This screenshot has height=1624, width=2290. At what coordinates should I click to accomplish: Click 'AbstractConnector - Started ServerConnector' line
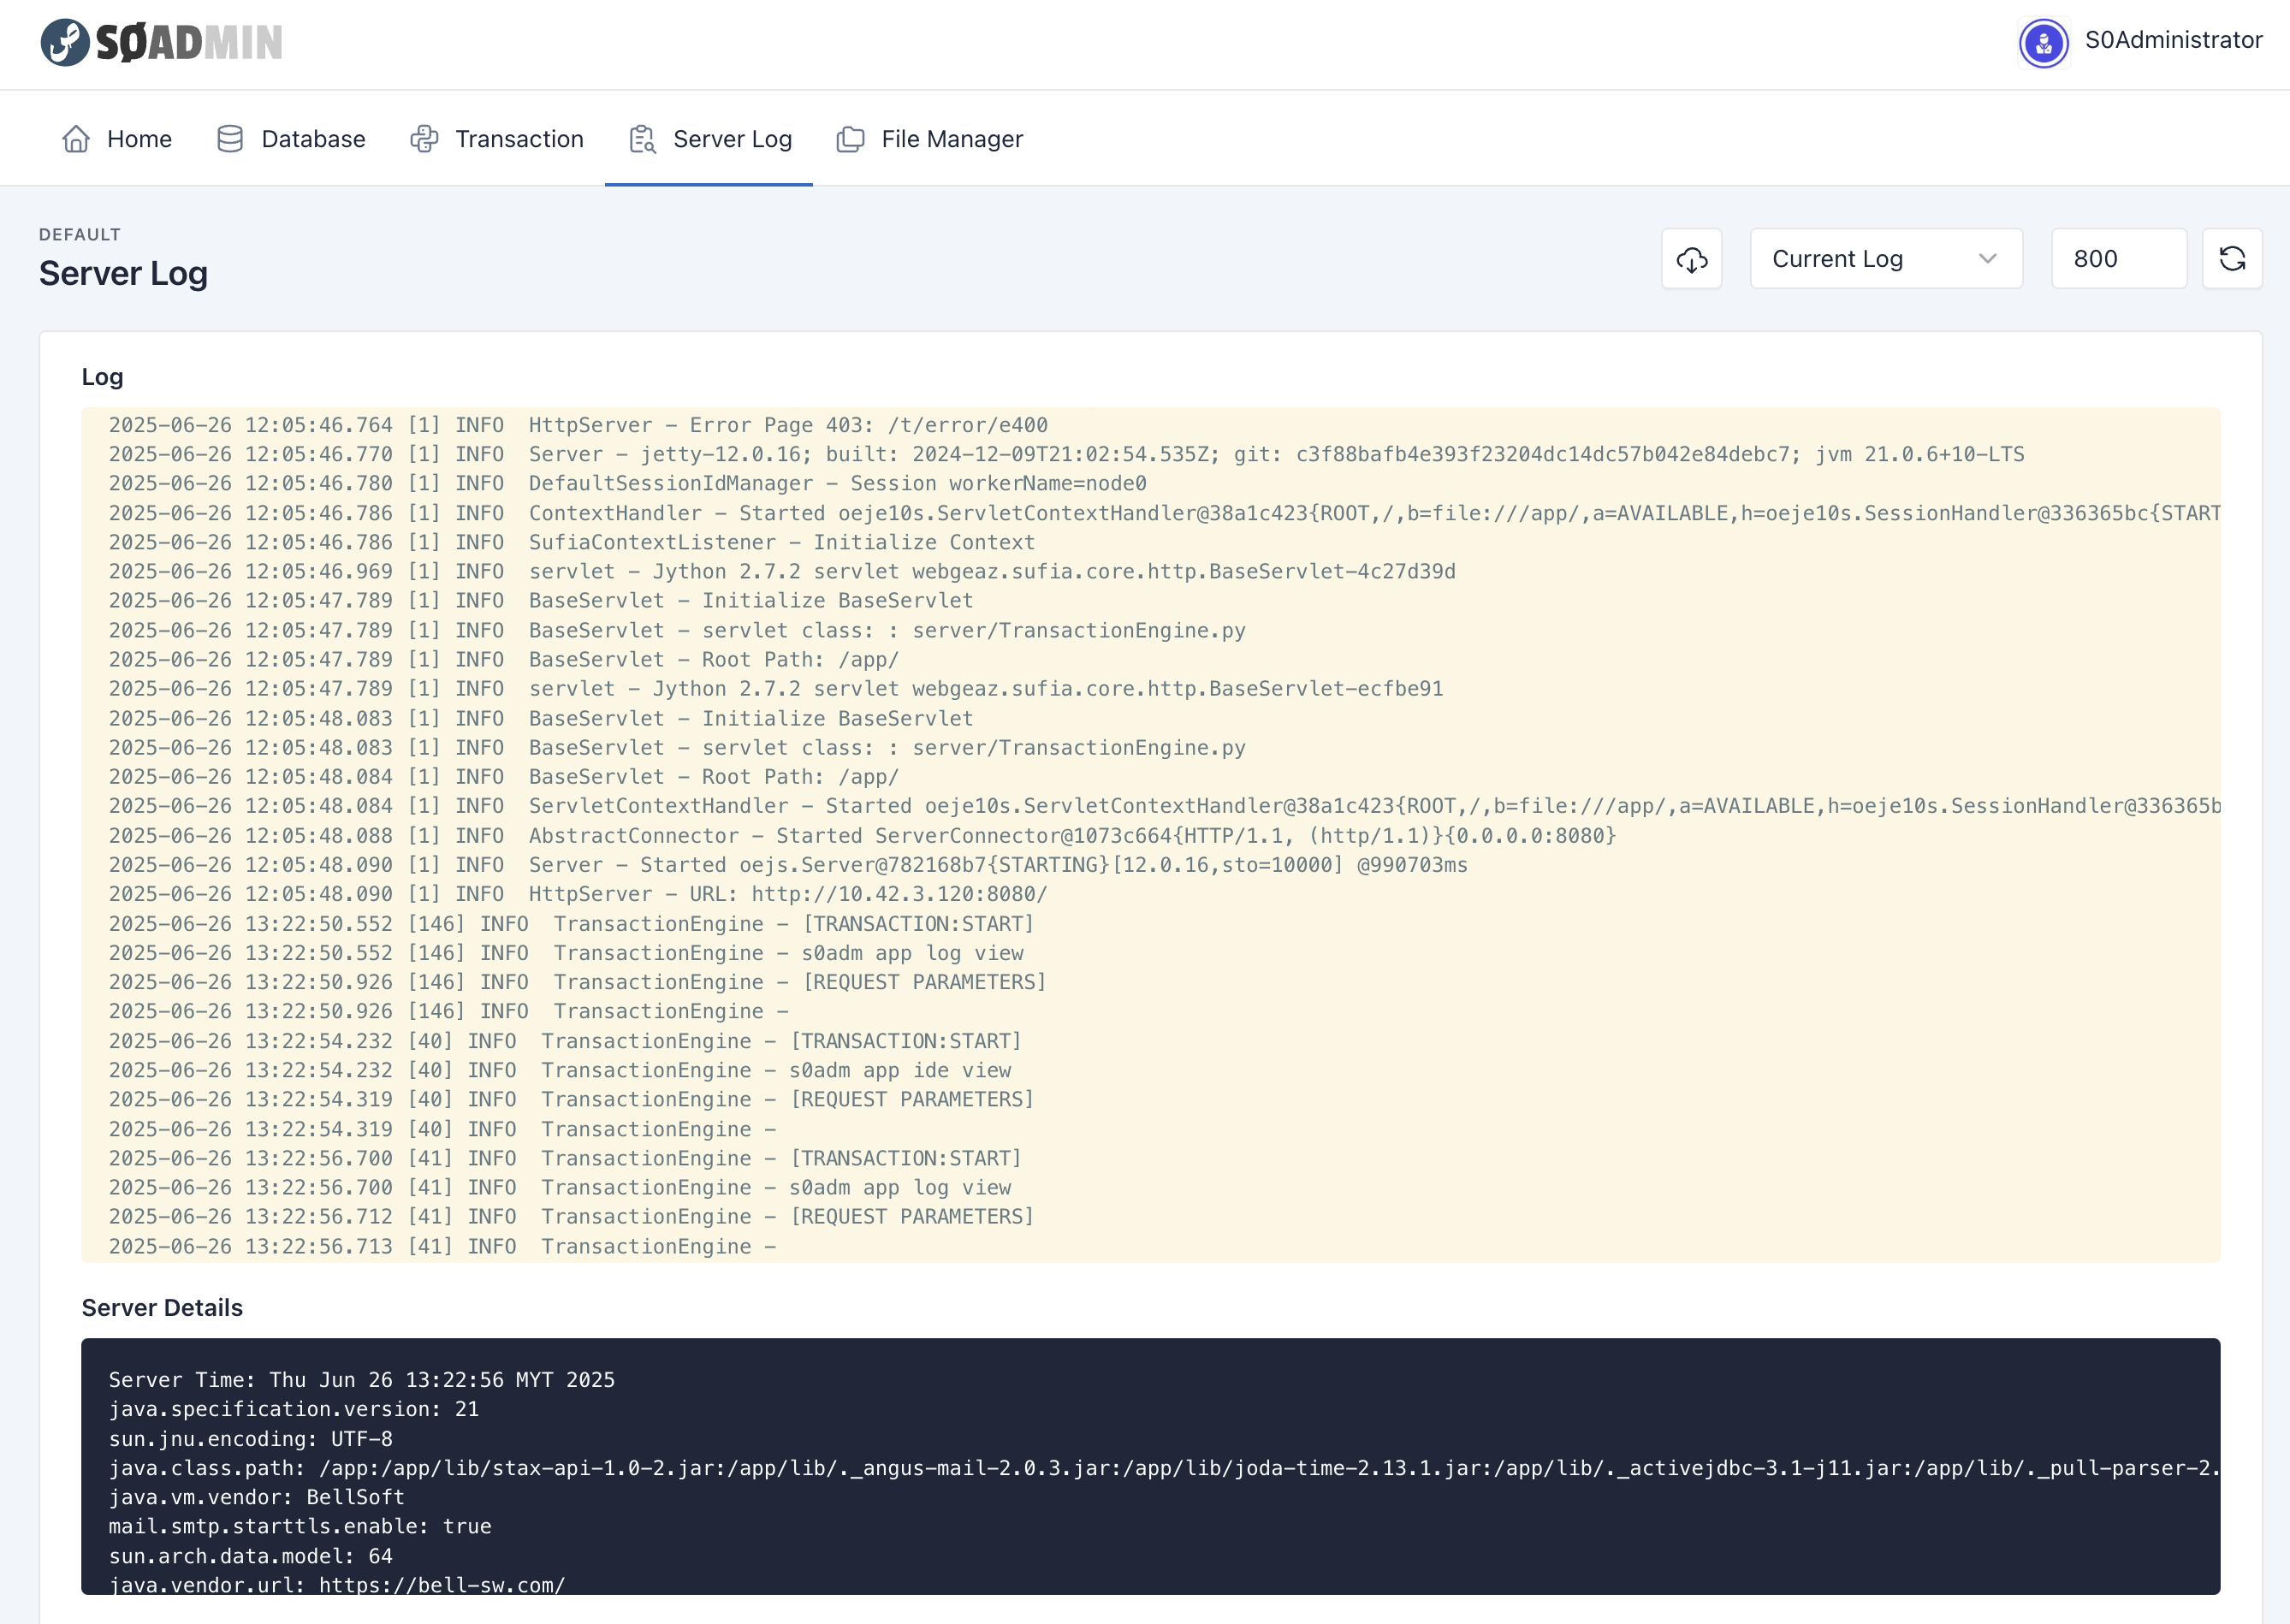click(862, 835)
